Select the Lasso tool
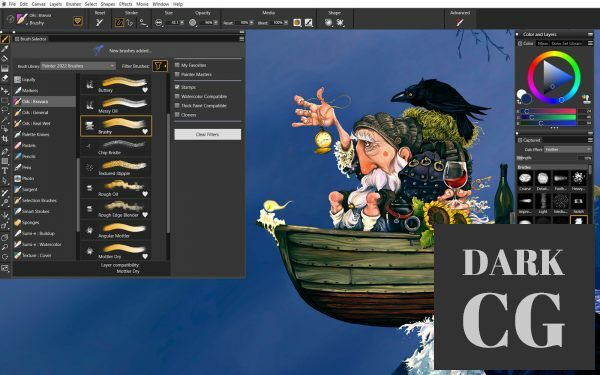600x375 pixels. point(5,110)
